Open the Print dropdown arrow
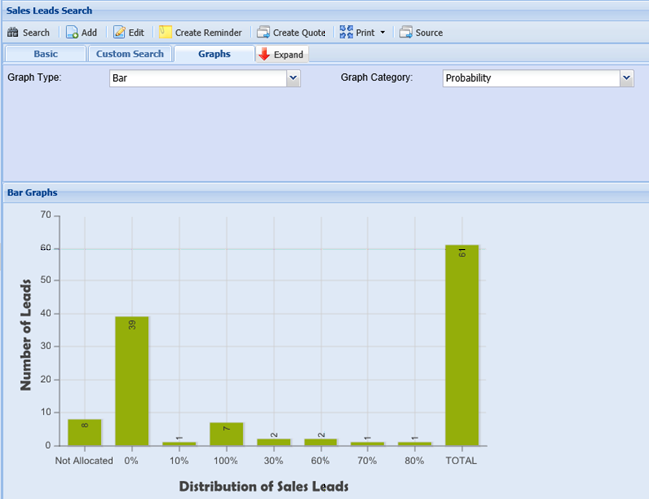 [382, 33]
